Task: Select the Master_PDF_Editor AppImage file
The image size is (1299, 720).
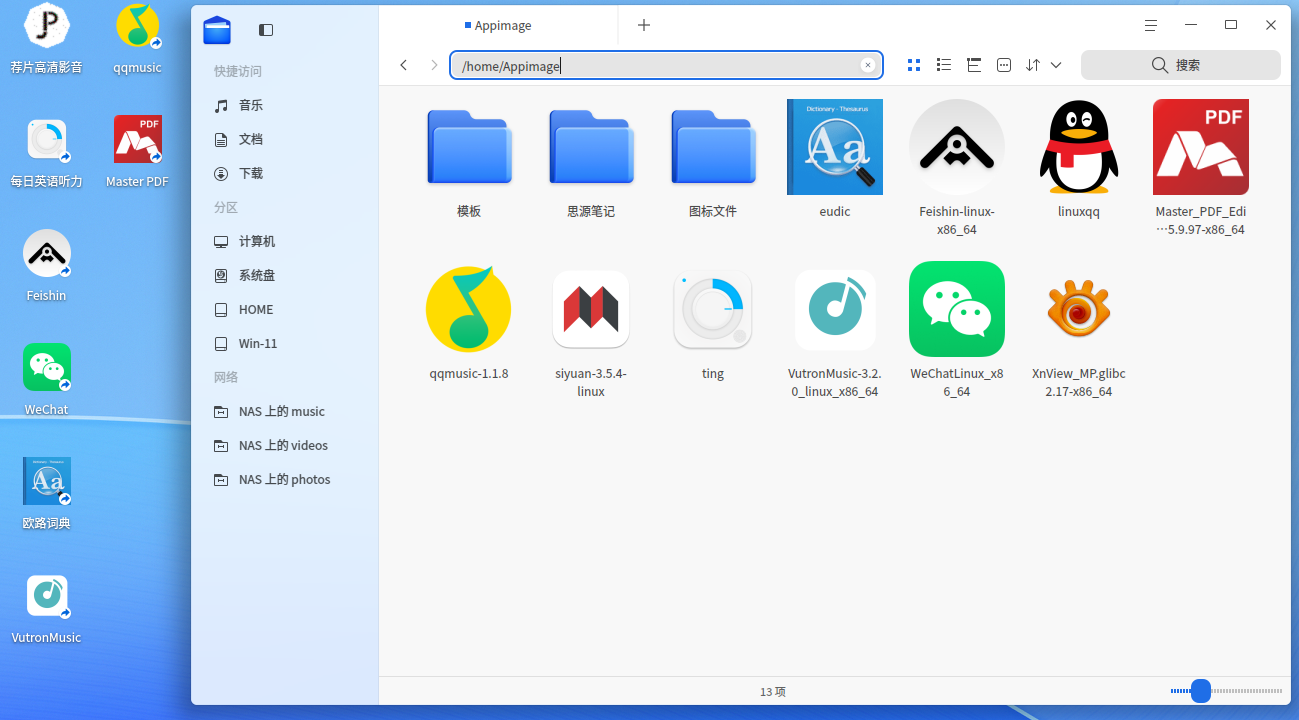Action: (x=1200, y=147)
